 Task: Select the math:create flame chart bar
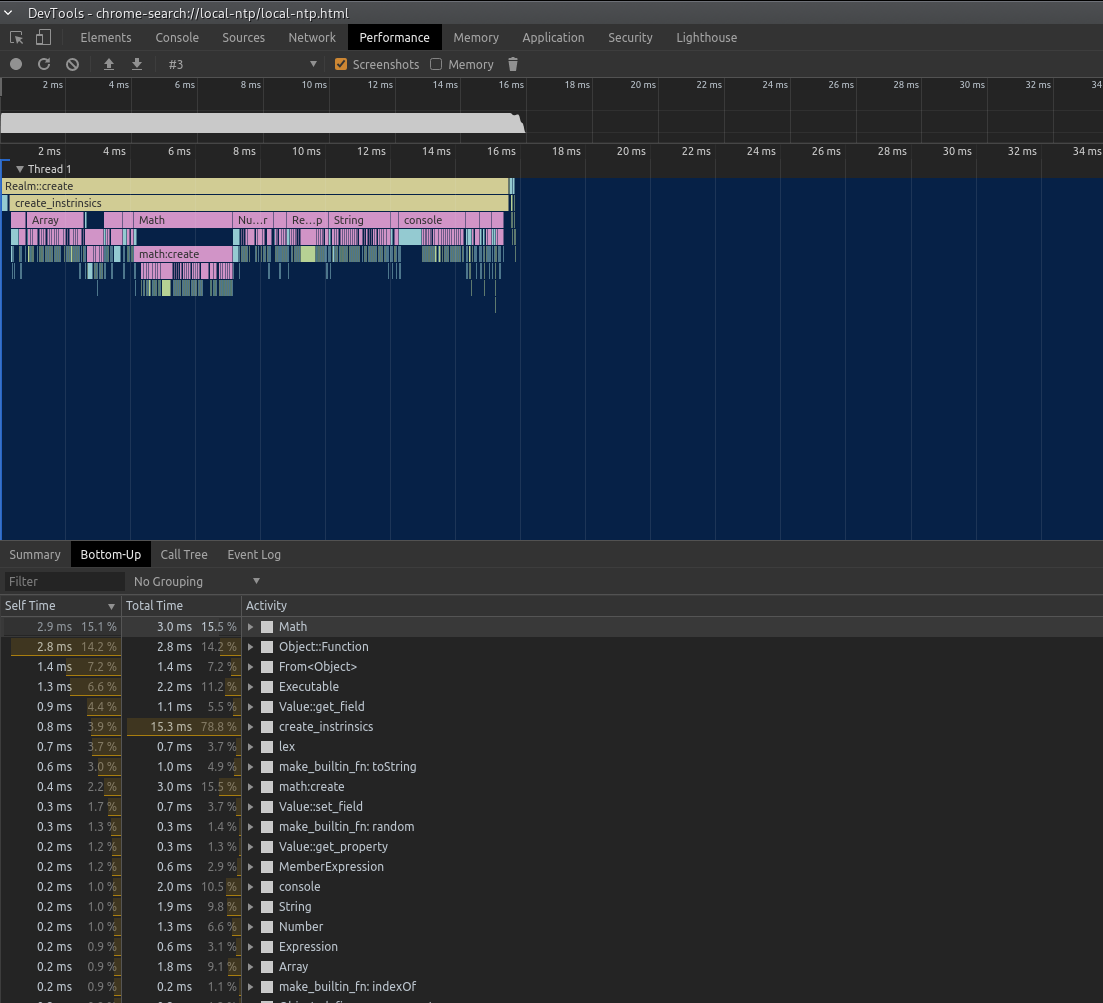[184, 254]
